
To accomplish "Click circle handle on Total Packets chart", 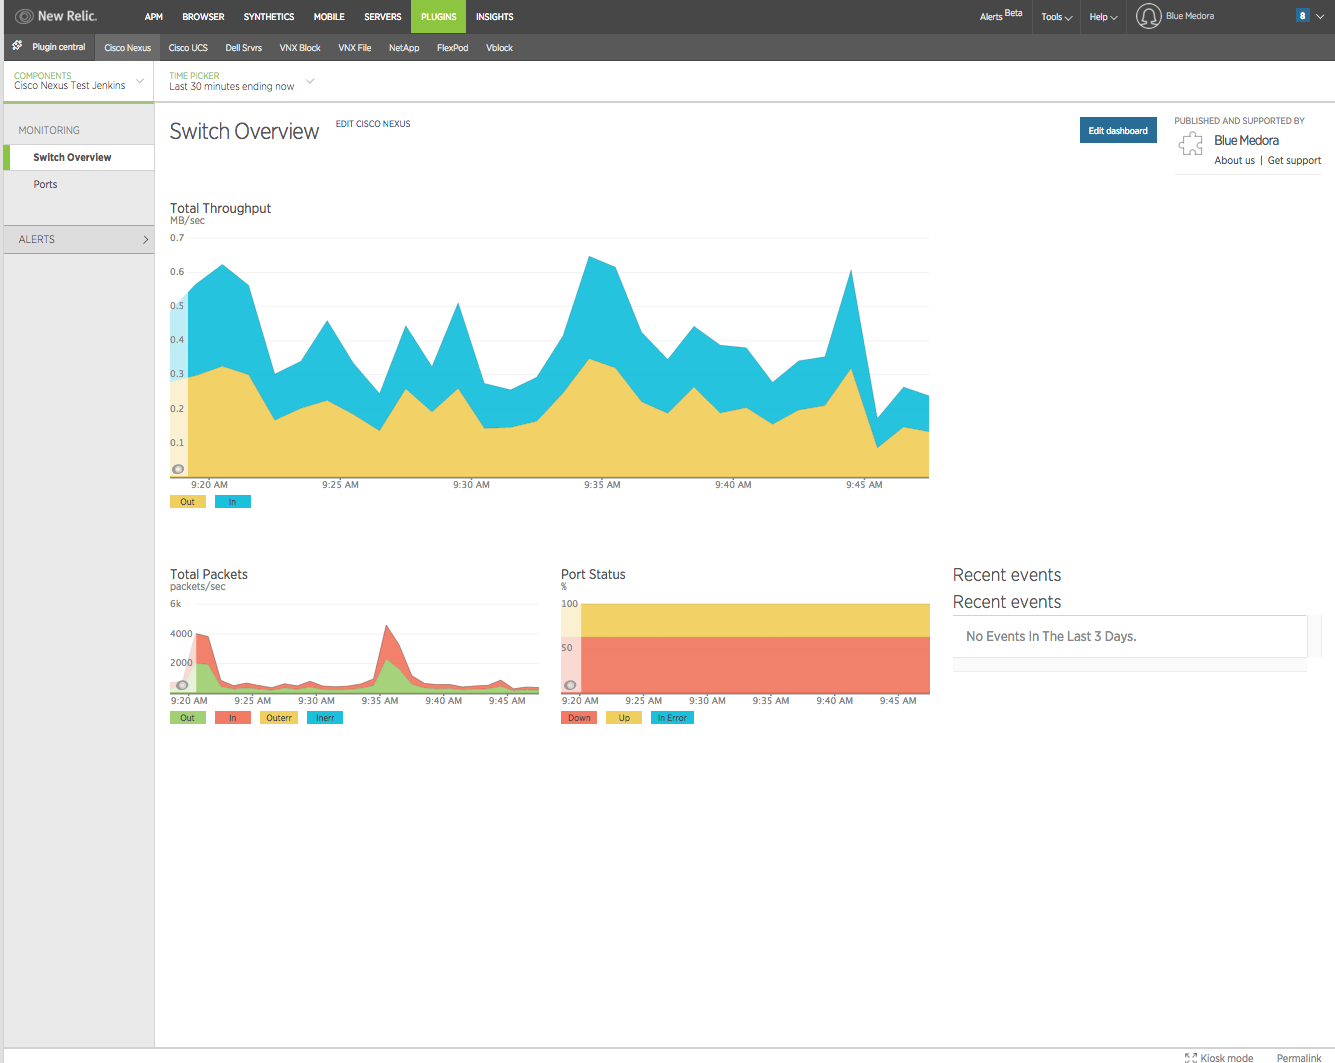I will coord(182,685).
